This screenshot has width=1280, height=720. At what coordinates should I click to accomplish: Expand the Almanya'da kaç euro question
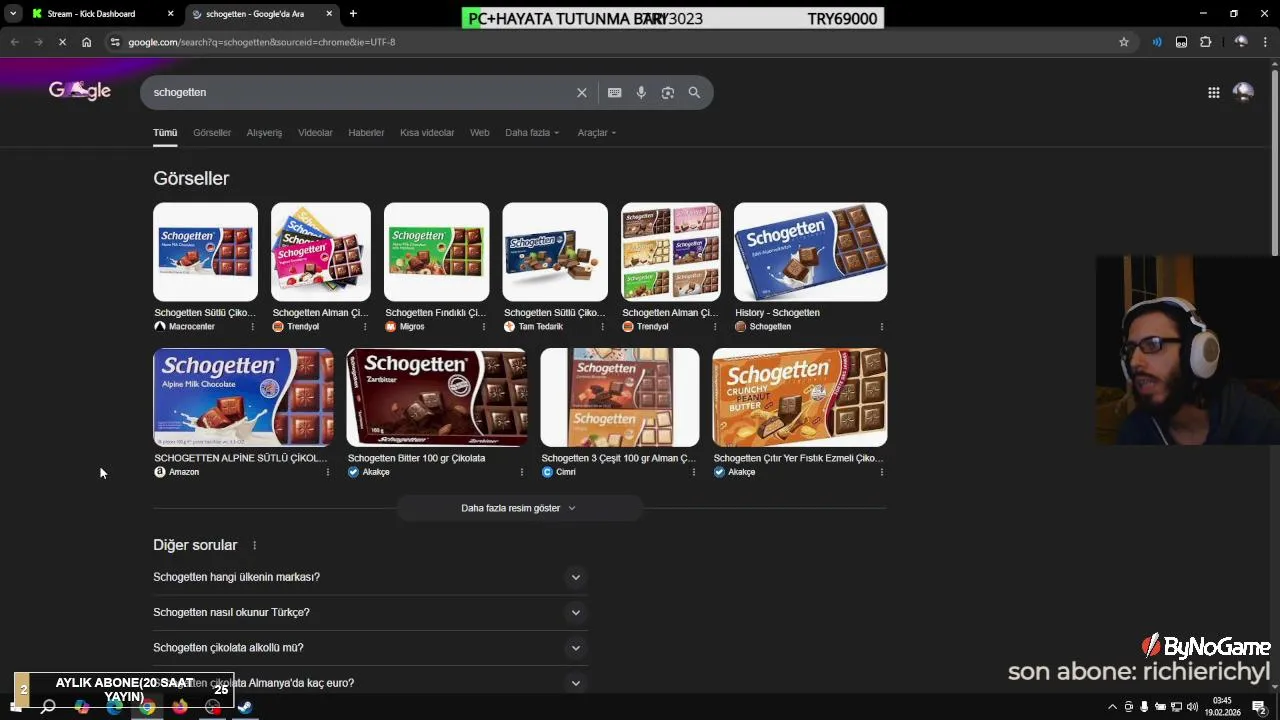pyautogui.click(x=370, y=683)
